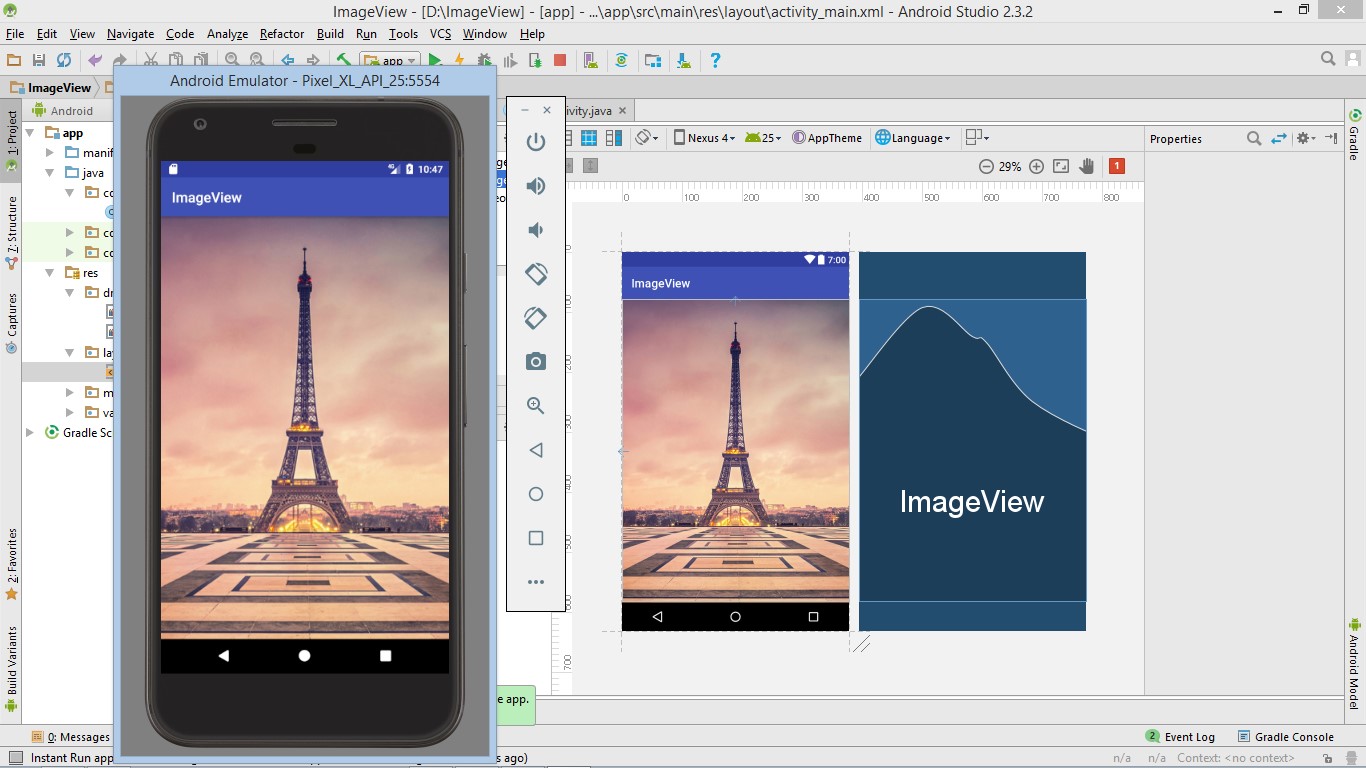Click the red error count indicator

click(x=1117, y=166)
